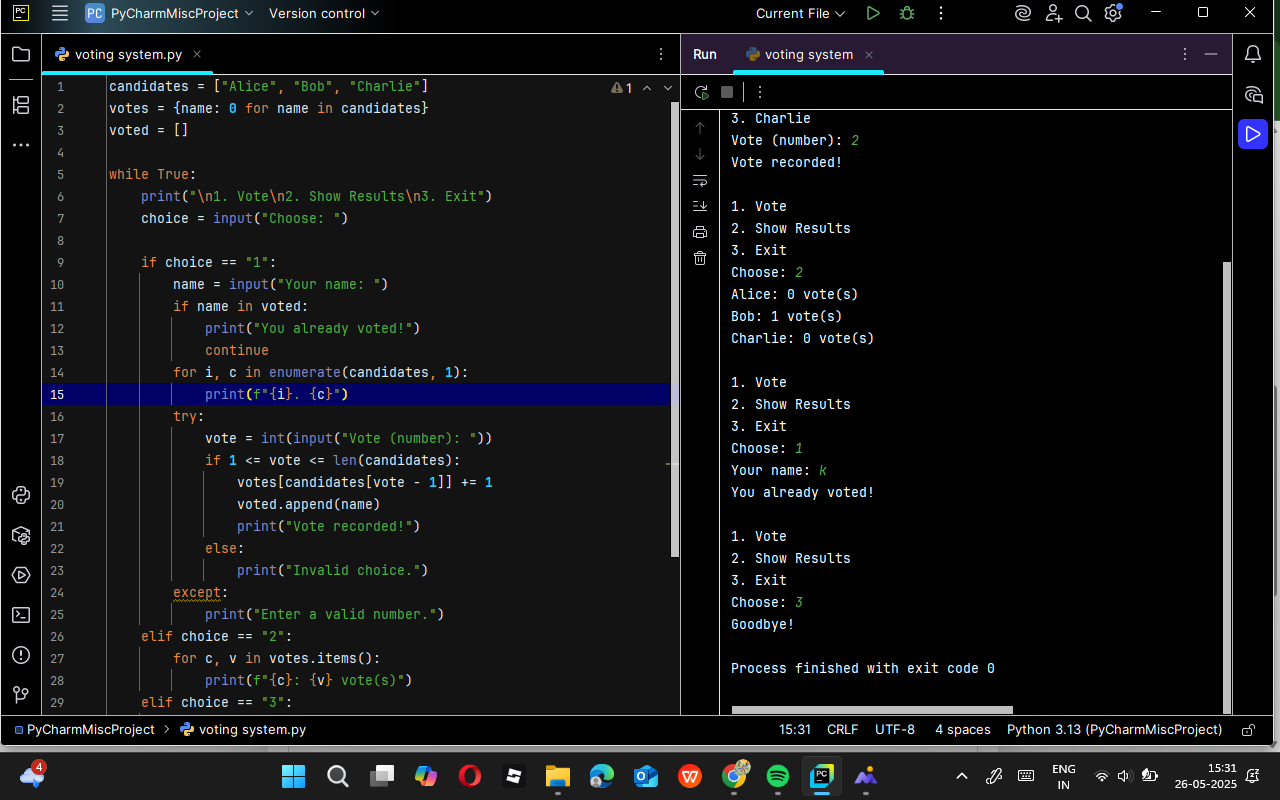The image size is (1280, 800).
Task: Toggle scroll to end in console
Action: click(x=700, y=206)
